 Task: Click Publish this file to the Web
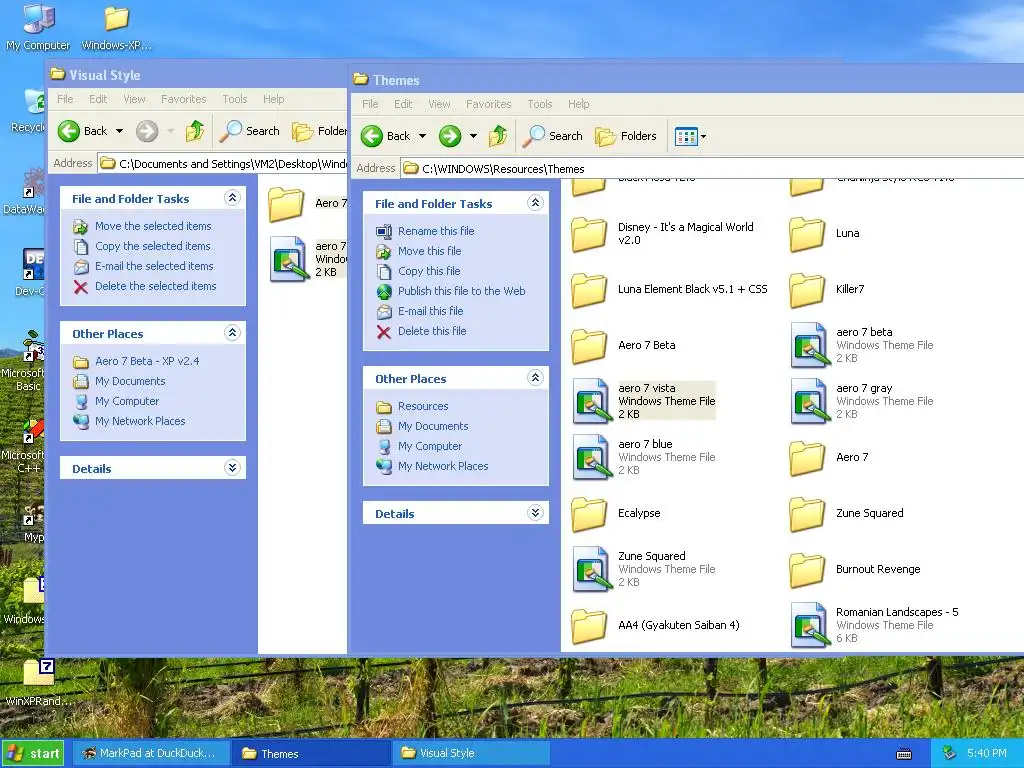tap(461, 291)
